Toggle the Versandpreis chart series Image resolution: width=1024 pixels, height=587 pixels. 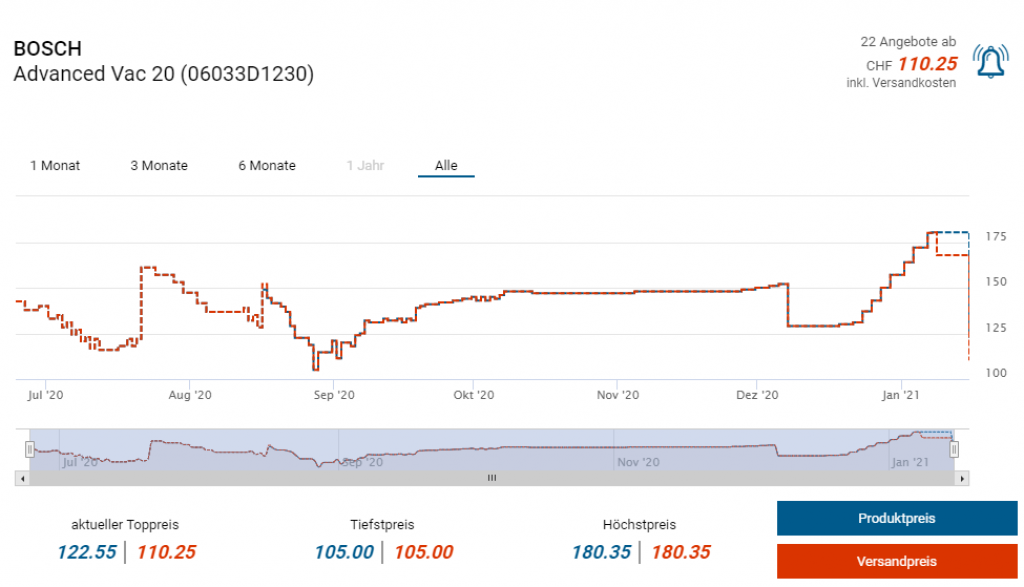tap(896, 562)
